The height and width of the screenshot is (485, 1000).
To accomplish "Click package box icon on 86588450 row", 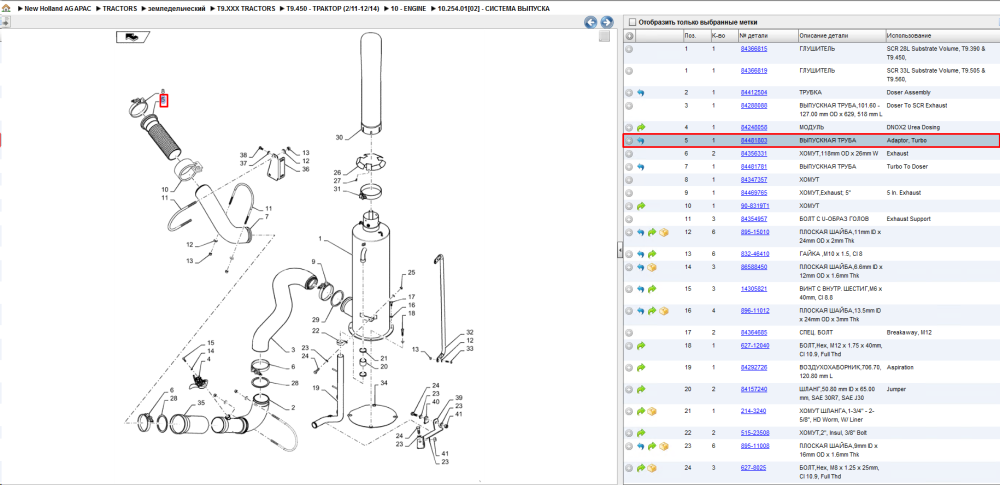I will pos(652,267).
